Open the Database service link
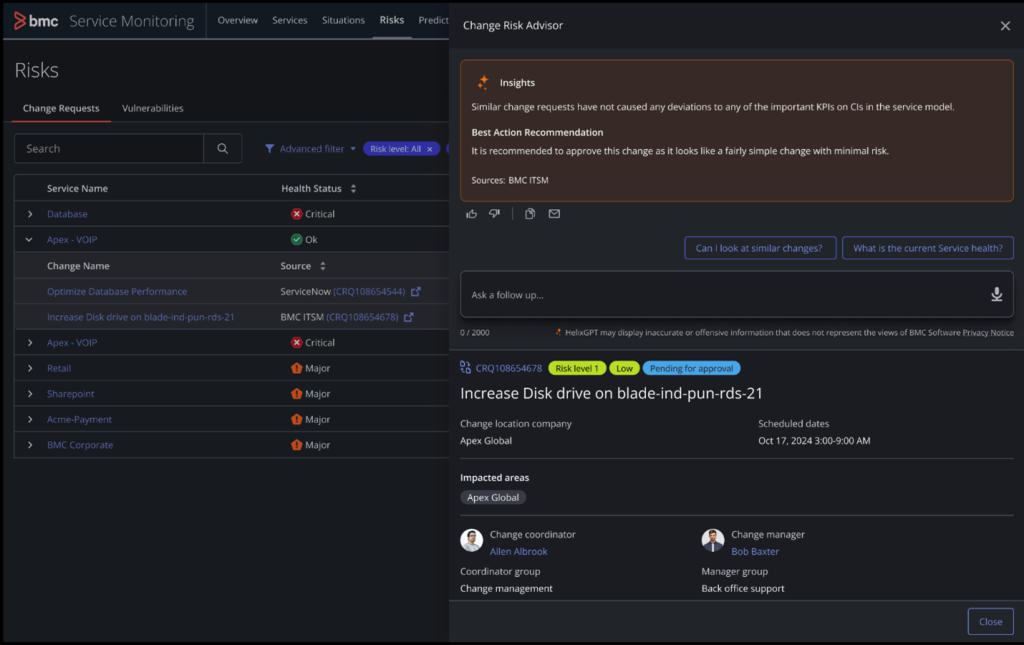Image resolution: width=1024 pixels, height=645 pixels. tap(67, 213)
